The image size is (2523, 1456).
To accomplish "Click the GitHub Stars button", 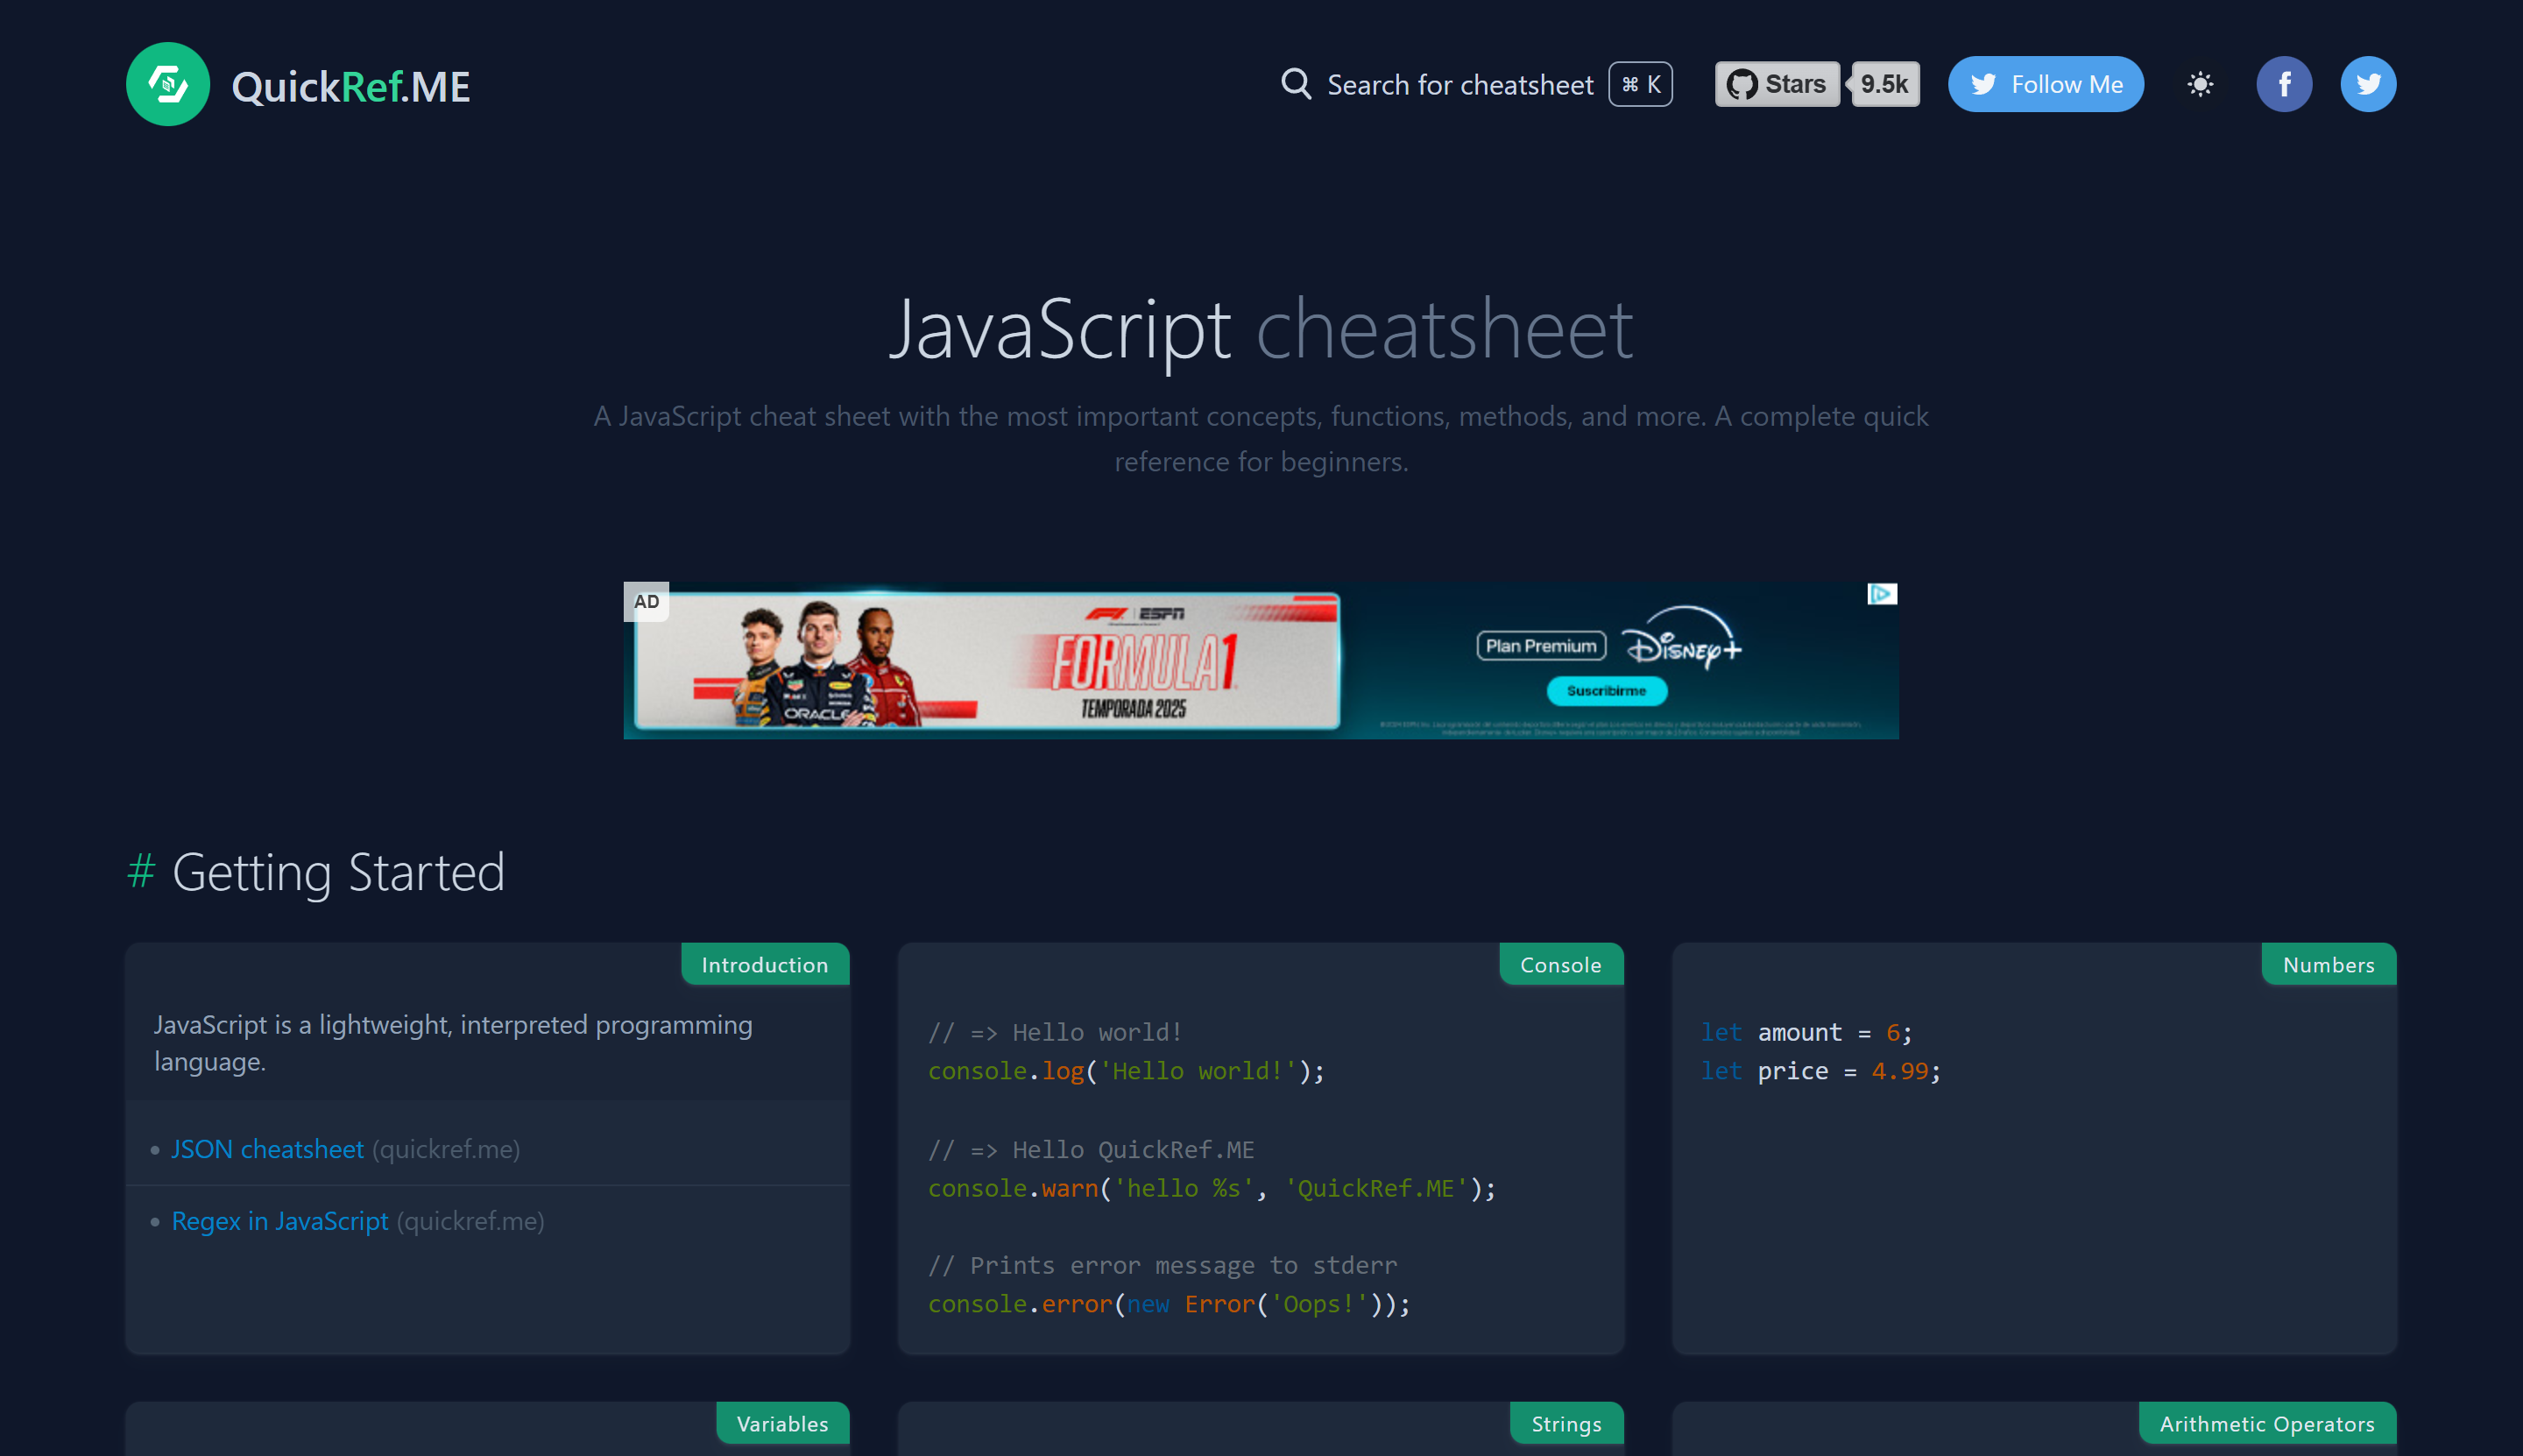I will point(1777,84).
